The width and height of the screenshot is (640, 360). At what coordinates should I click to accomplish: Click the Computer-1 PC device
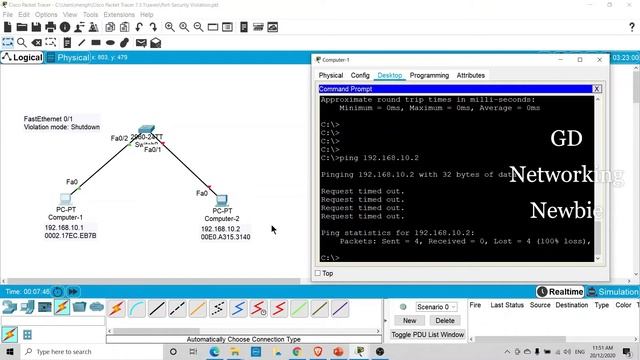tap(65, 199)
